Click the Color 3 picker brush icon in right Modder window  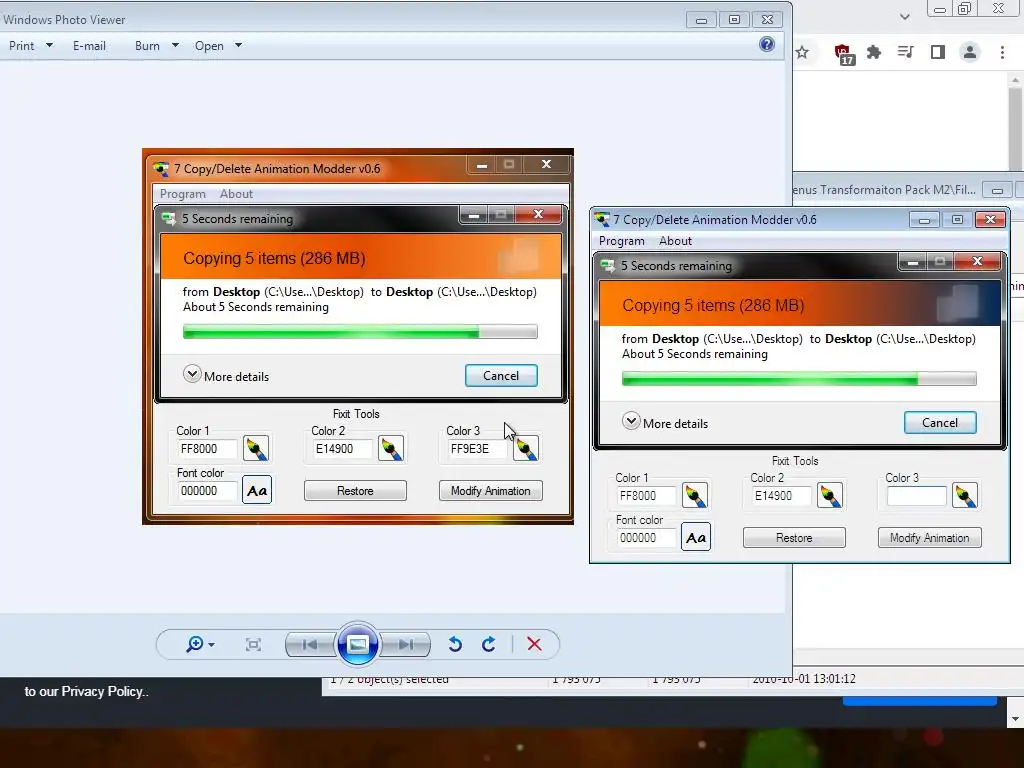965,496
